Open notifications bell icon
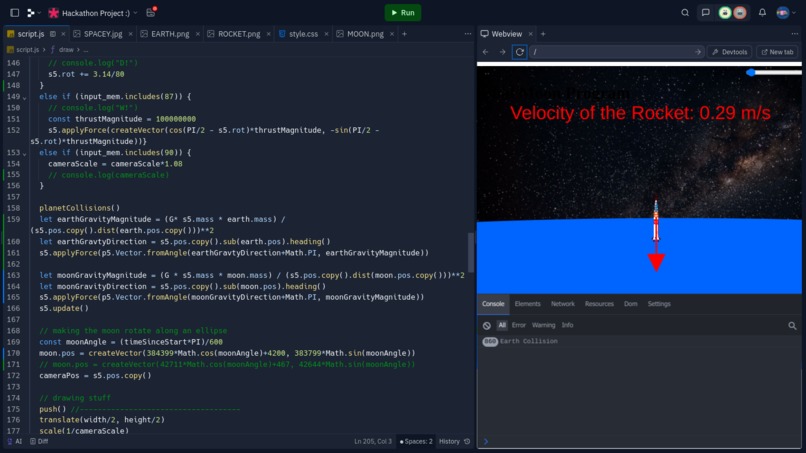The width and height of the screenshot is (806, 453). [x=762, y=13]
